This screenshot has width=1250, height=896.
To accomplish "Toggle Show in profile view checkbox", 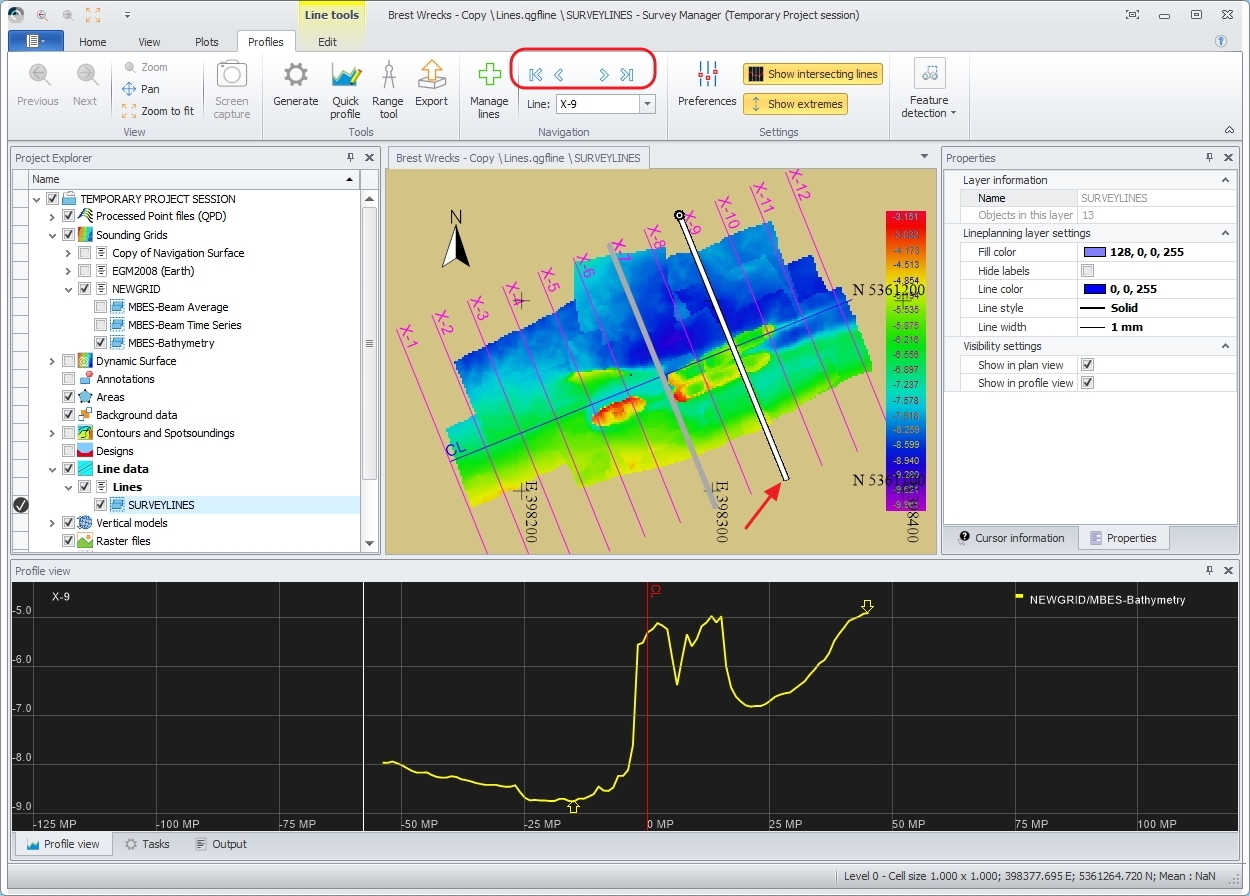I will point(1087,383).
